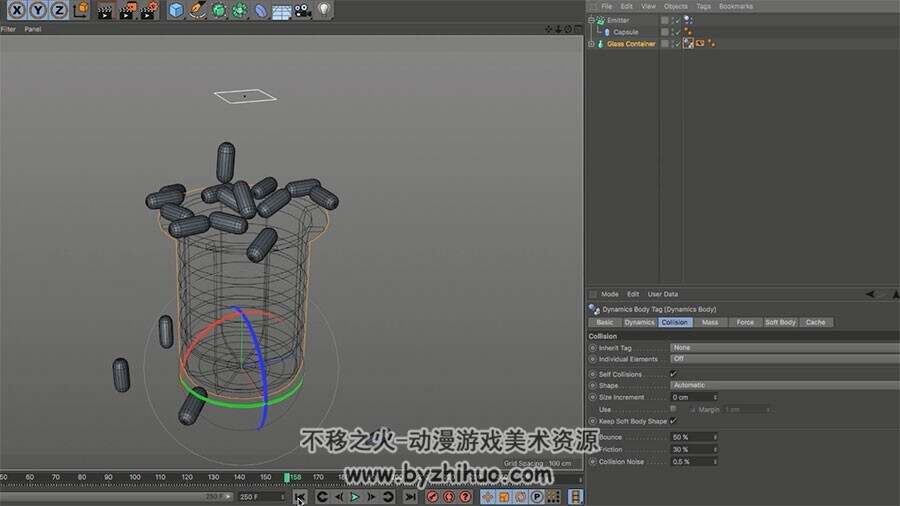The image size is (900, 506).
Task: Add a Camera object icon
Action: pos(303,10)
